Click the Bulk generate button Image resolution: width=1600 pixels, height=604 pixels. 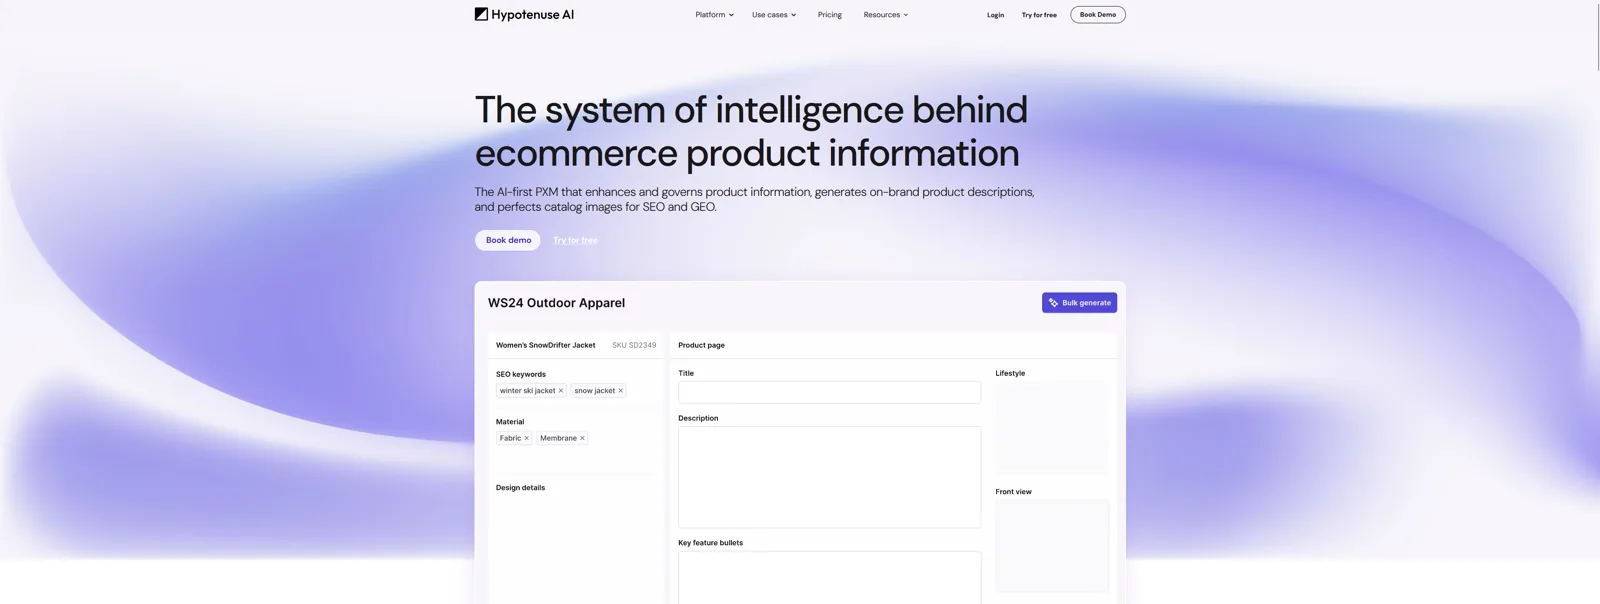point(1079,303)
